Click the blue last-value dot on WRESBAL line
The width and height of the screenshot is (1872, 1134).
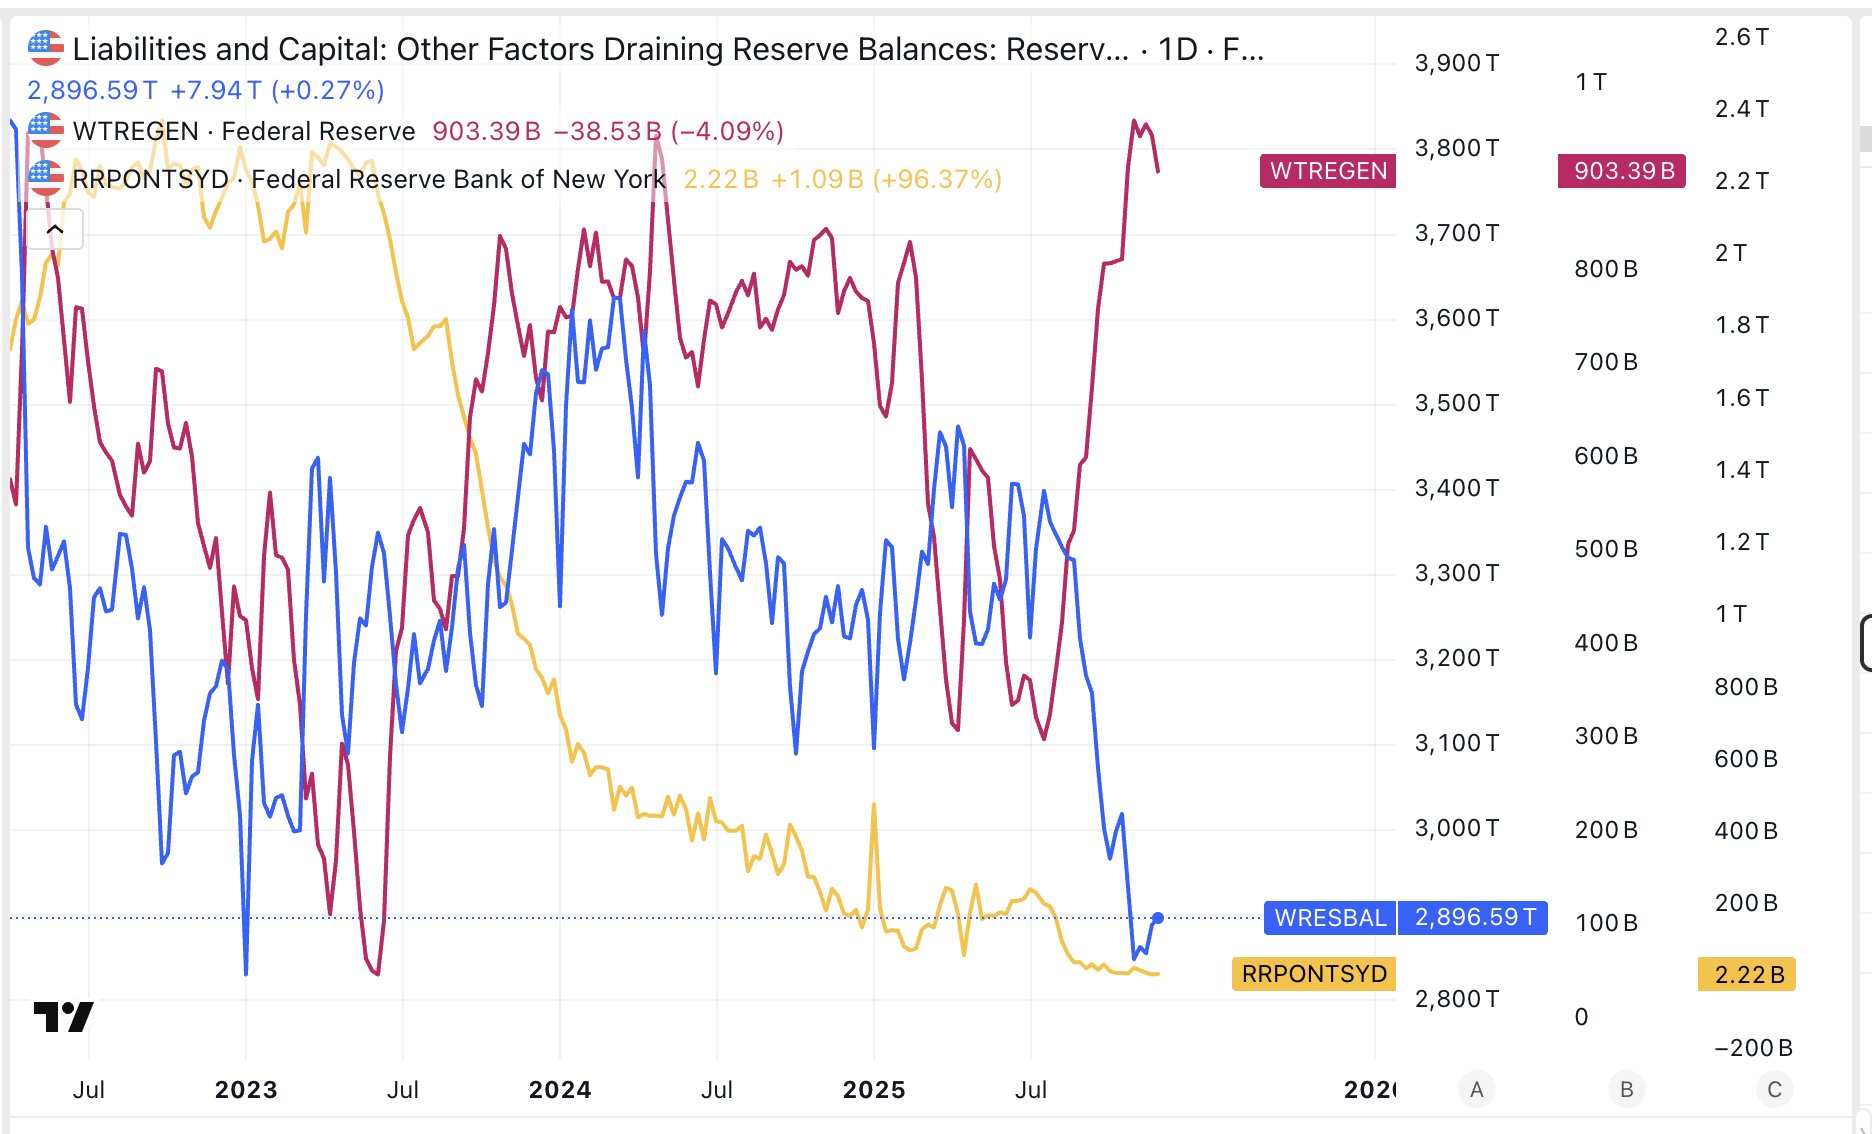(x=1158, y=917)
